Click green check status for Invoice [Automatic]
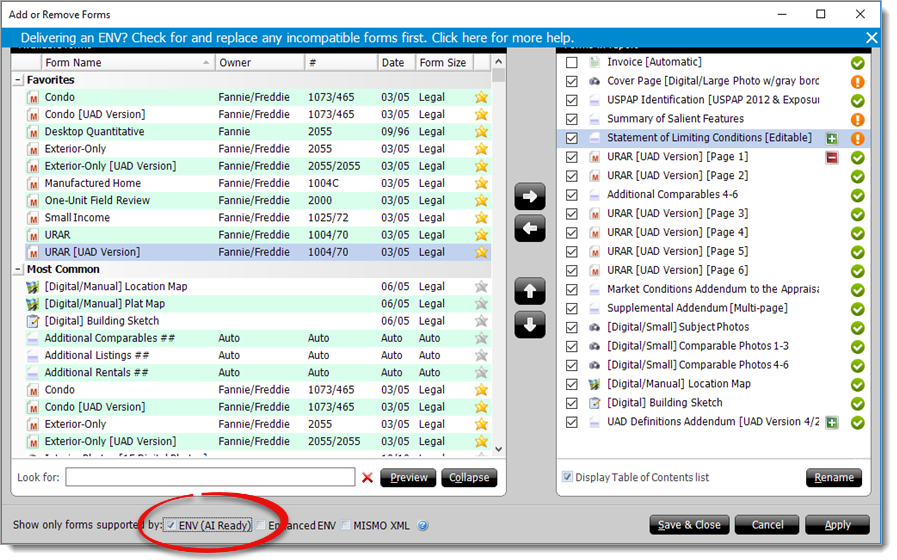This screenshot has width=897, height=560. tap(857, 63)
